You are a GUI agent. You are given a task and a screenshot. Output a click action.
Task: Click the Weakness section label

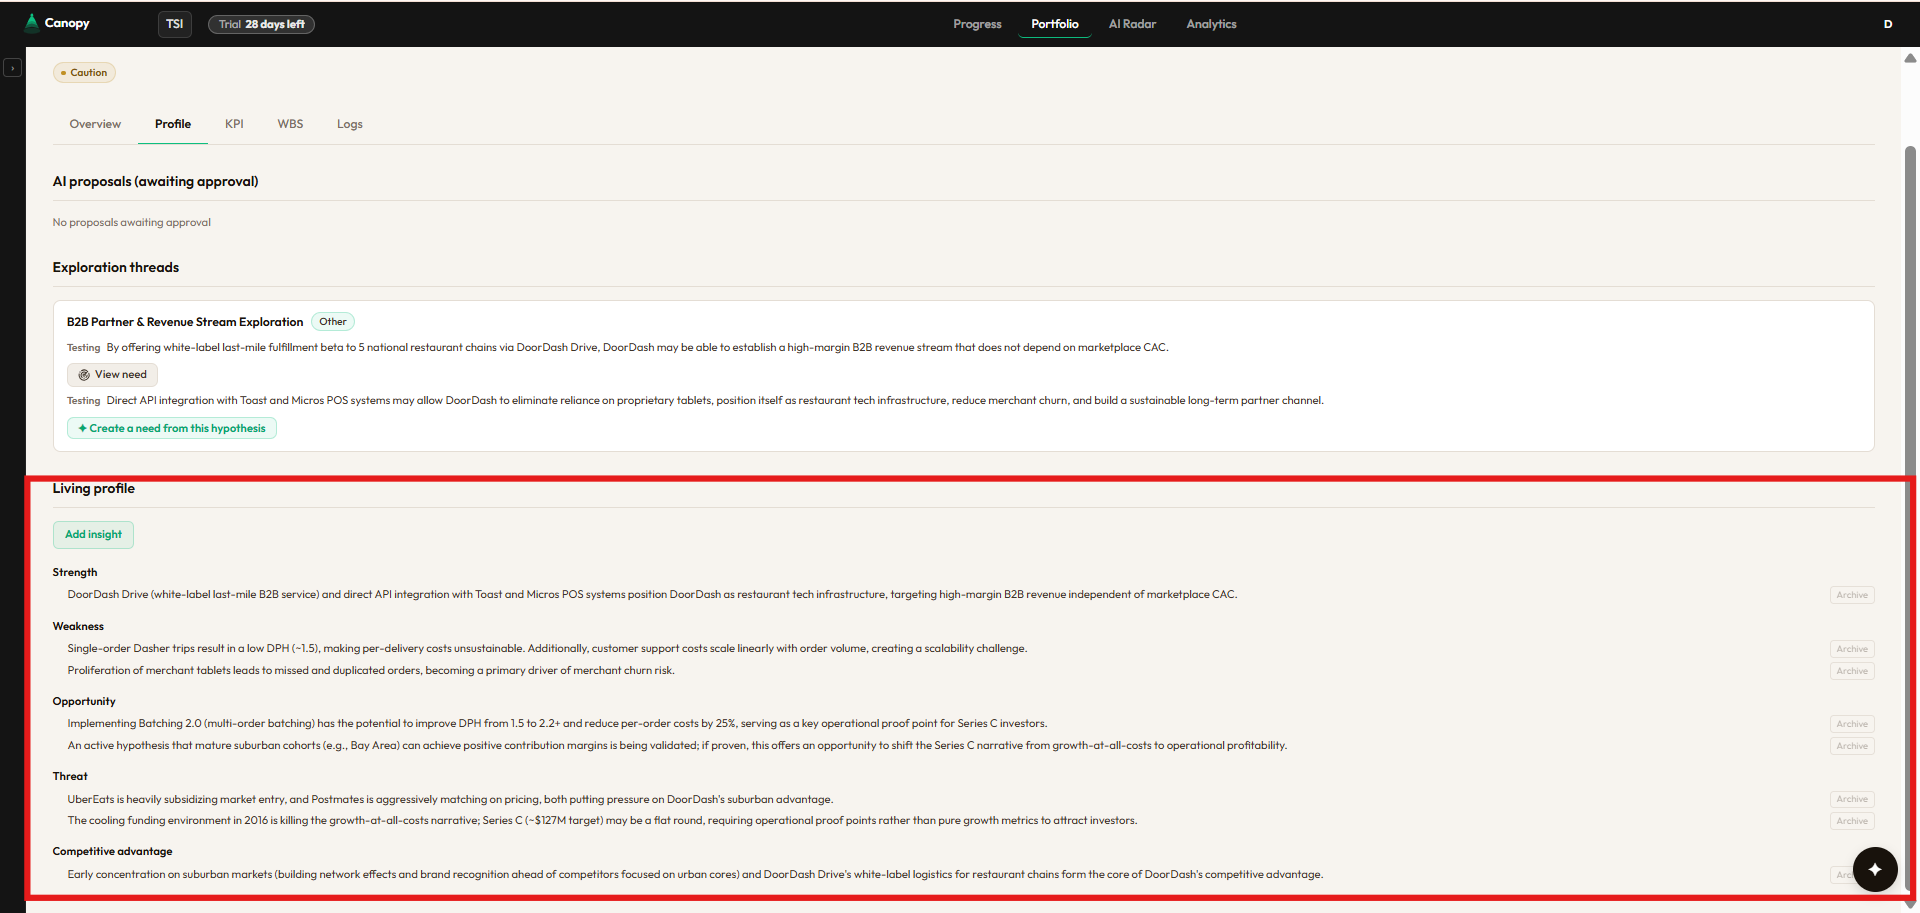[x=78, y=626]
